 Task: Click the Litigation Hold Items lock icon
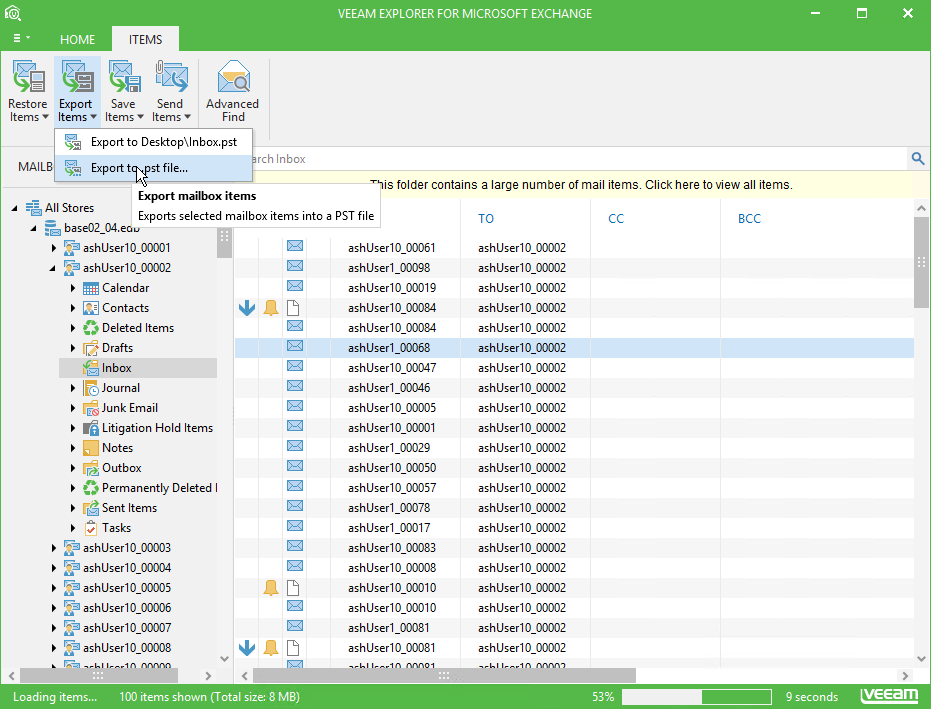click(x=91, y=428)
